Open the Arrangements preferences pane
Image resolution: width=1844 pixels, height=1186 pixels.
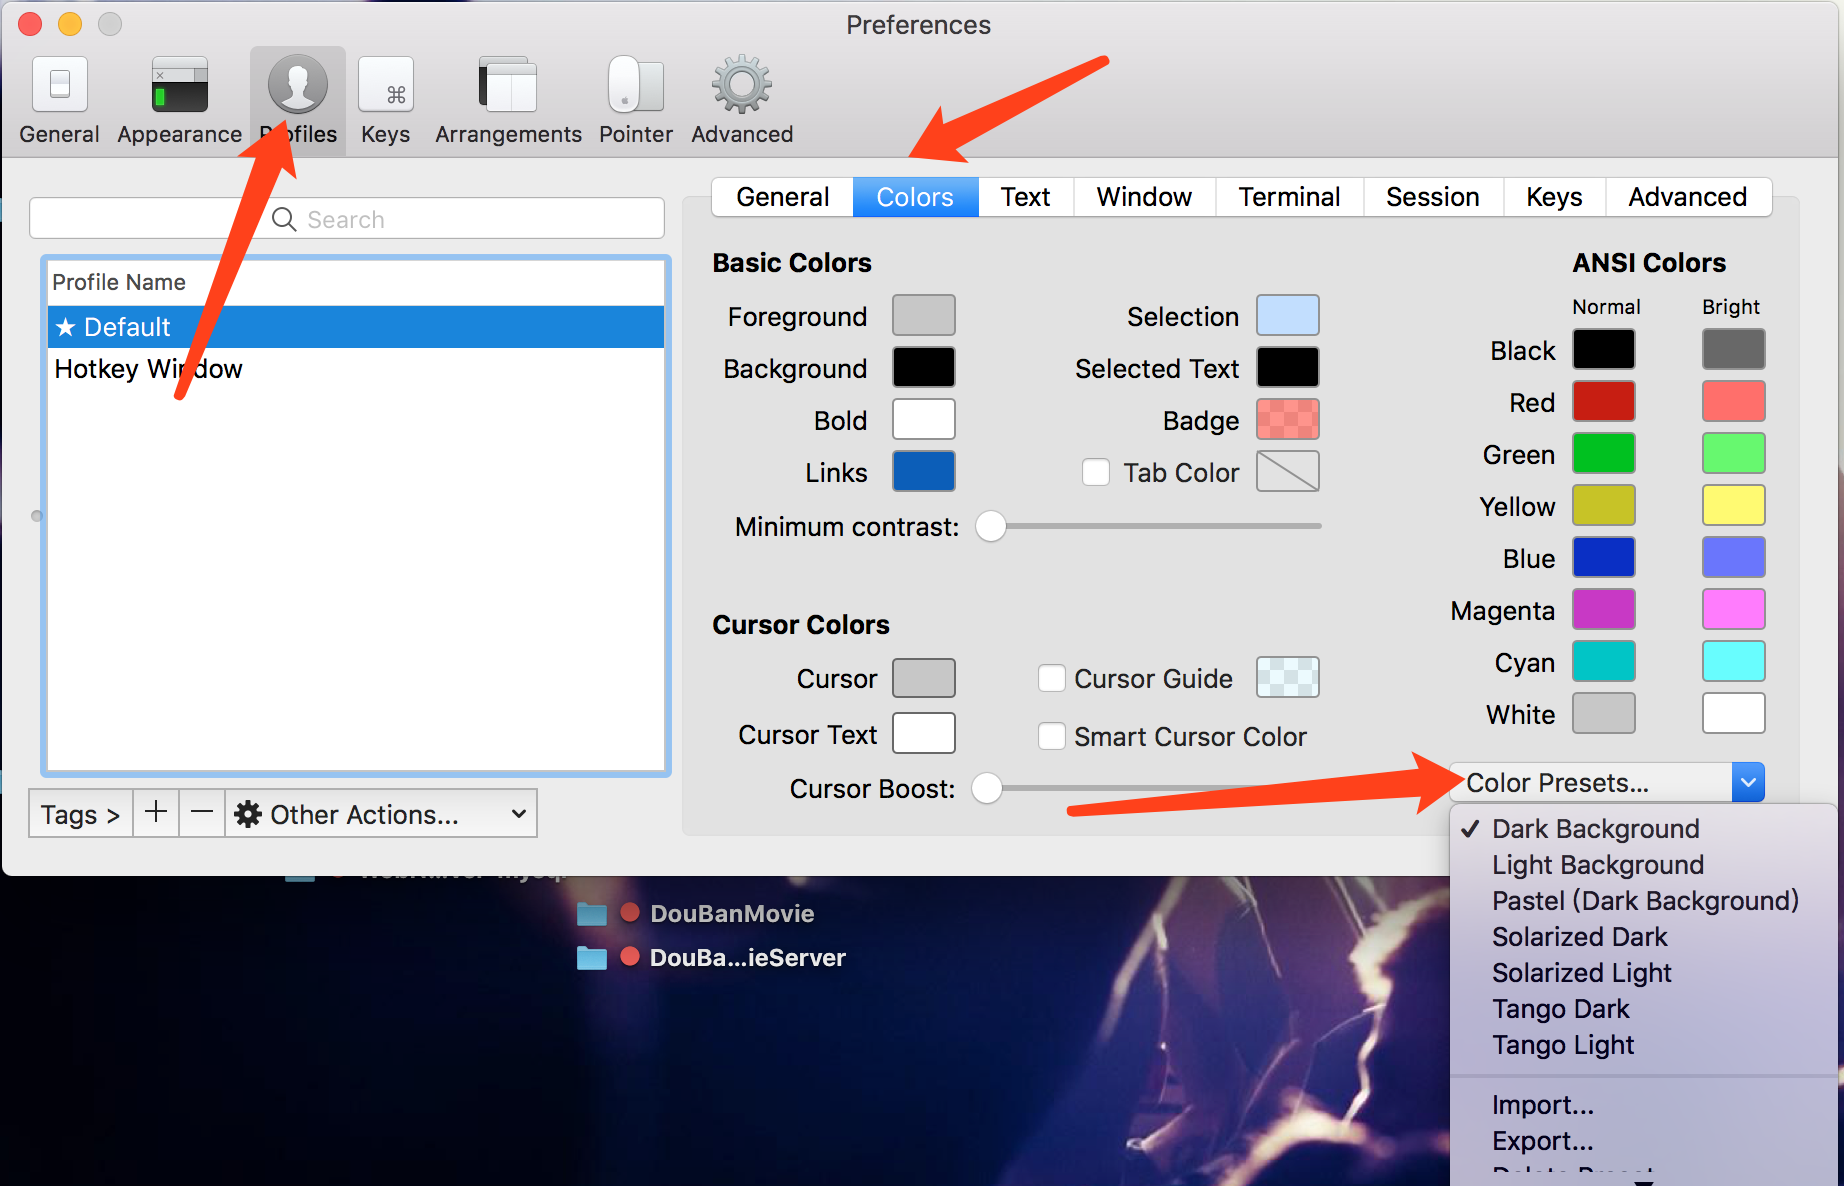tap(508, 101)
